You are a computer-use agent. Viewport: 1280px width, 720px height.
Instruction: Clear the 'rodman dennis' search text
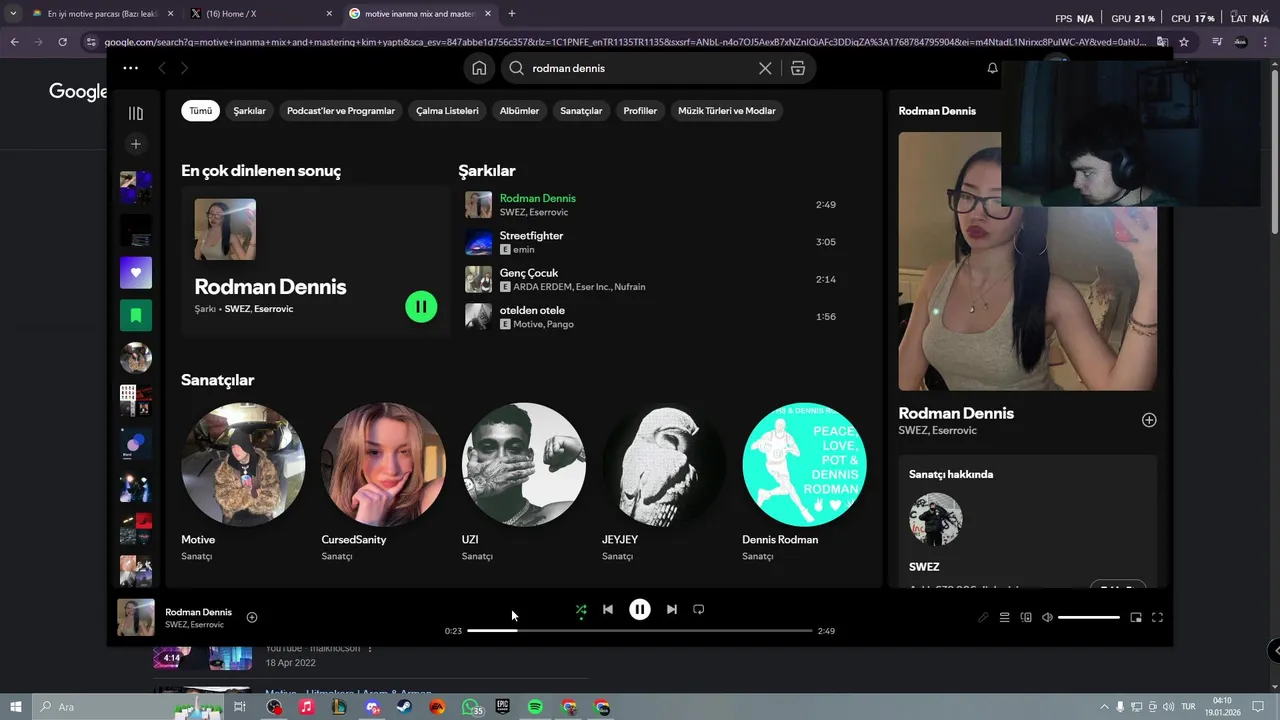(765, 68)
